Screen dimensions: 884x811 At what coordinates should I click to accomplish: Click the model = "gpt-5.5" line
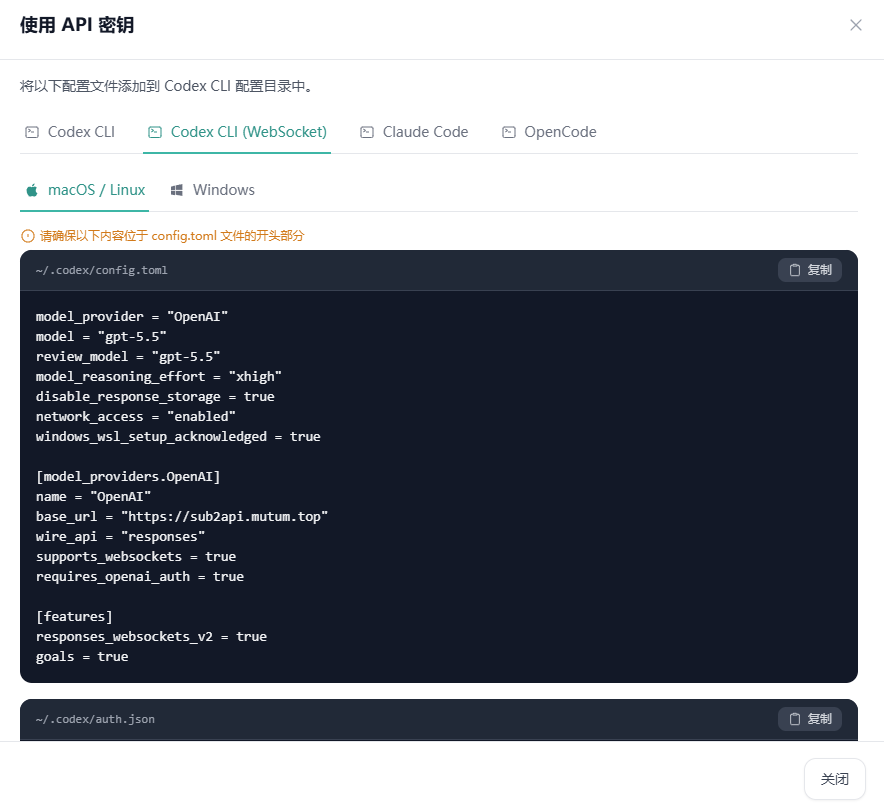101,336
